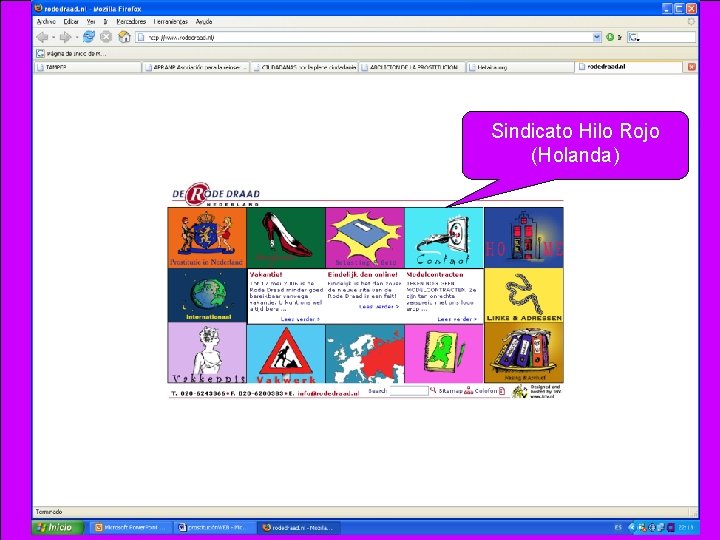Close the current tab with red X
Screen dimensions: 720x540
click(x=692, y=67)
